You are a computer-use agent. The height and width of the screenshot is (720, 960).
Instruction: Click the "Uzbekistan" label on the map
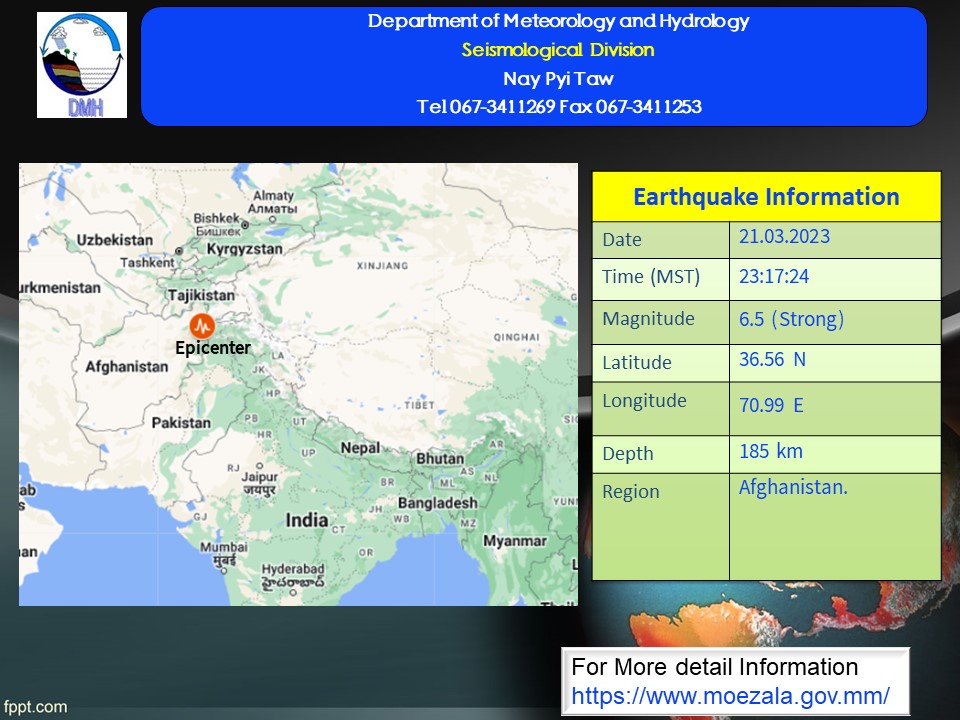(114, 240)
